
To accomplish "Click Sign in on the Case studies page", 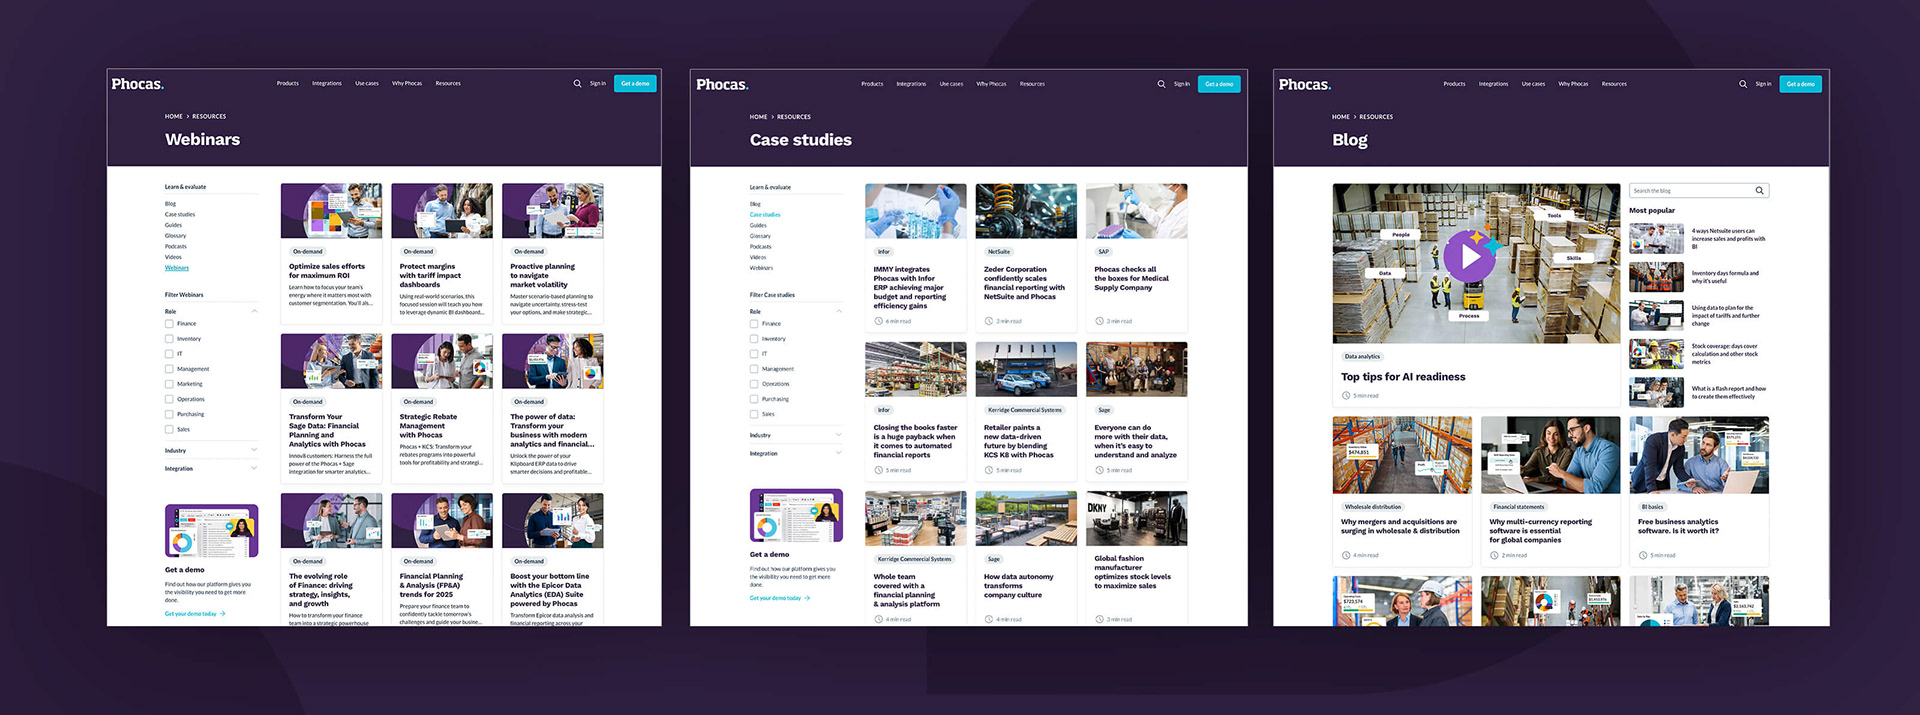I will tap(1182, 84).
